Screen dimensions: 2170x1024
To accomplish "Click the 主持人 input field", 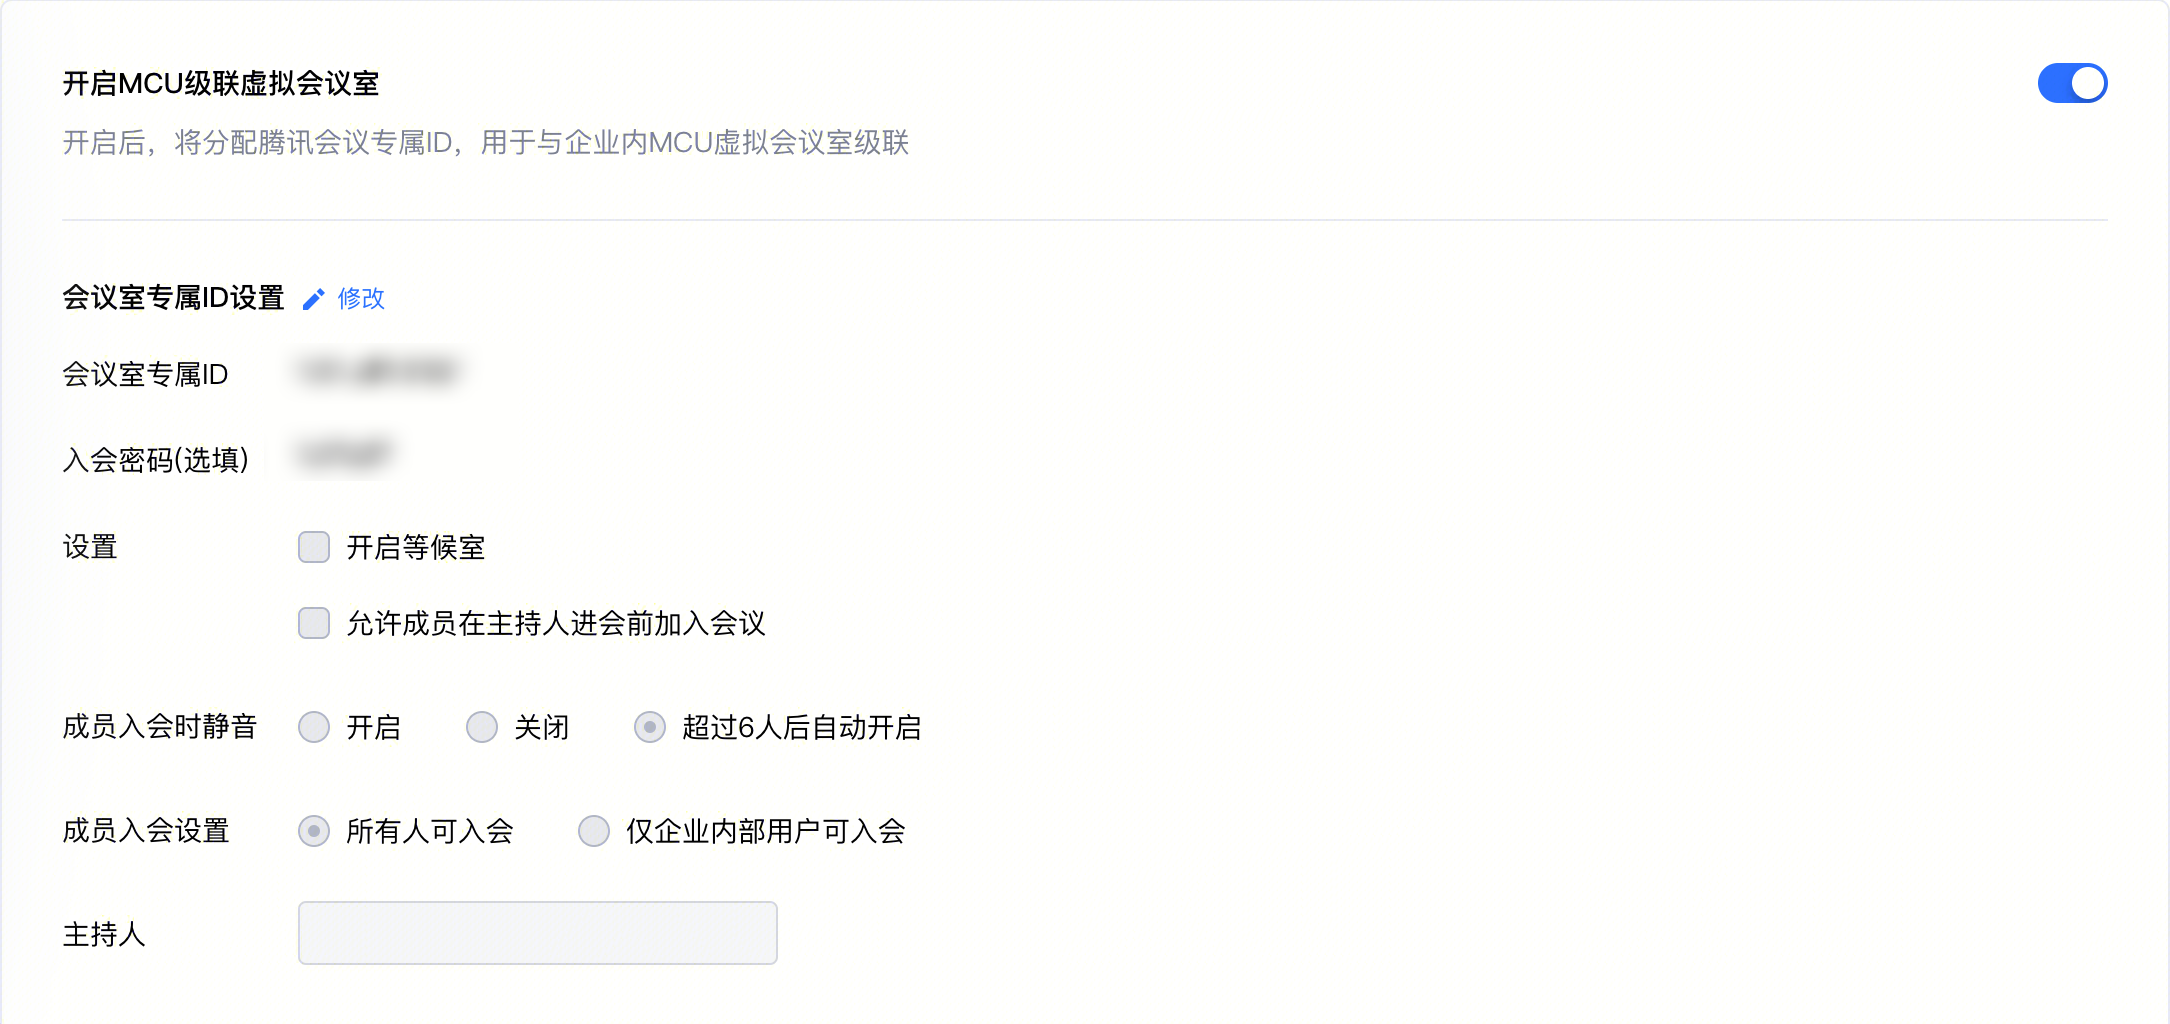I will pos(538,933).
